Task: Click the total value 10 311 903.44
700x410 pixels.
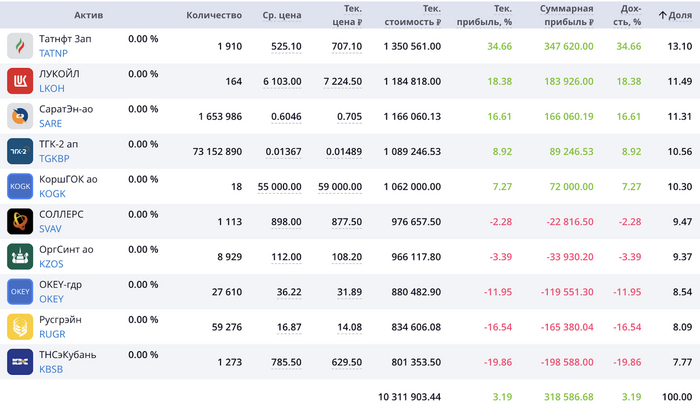Action: (x=410, y=396)
